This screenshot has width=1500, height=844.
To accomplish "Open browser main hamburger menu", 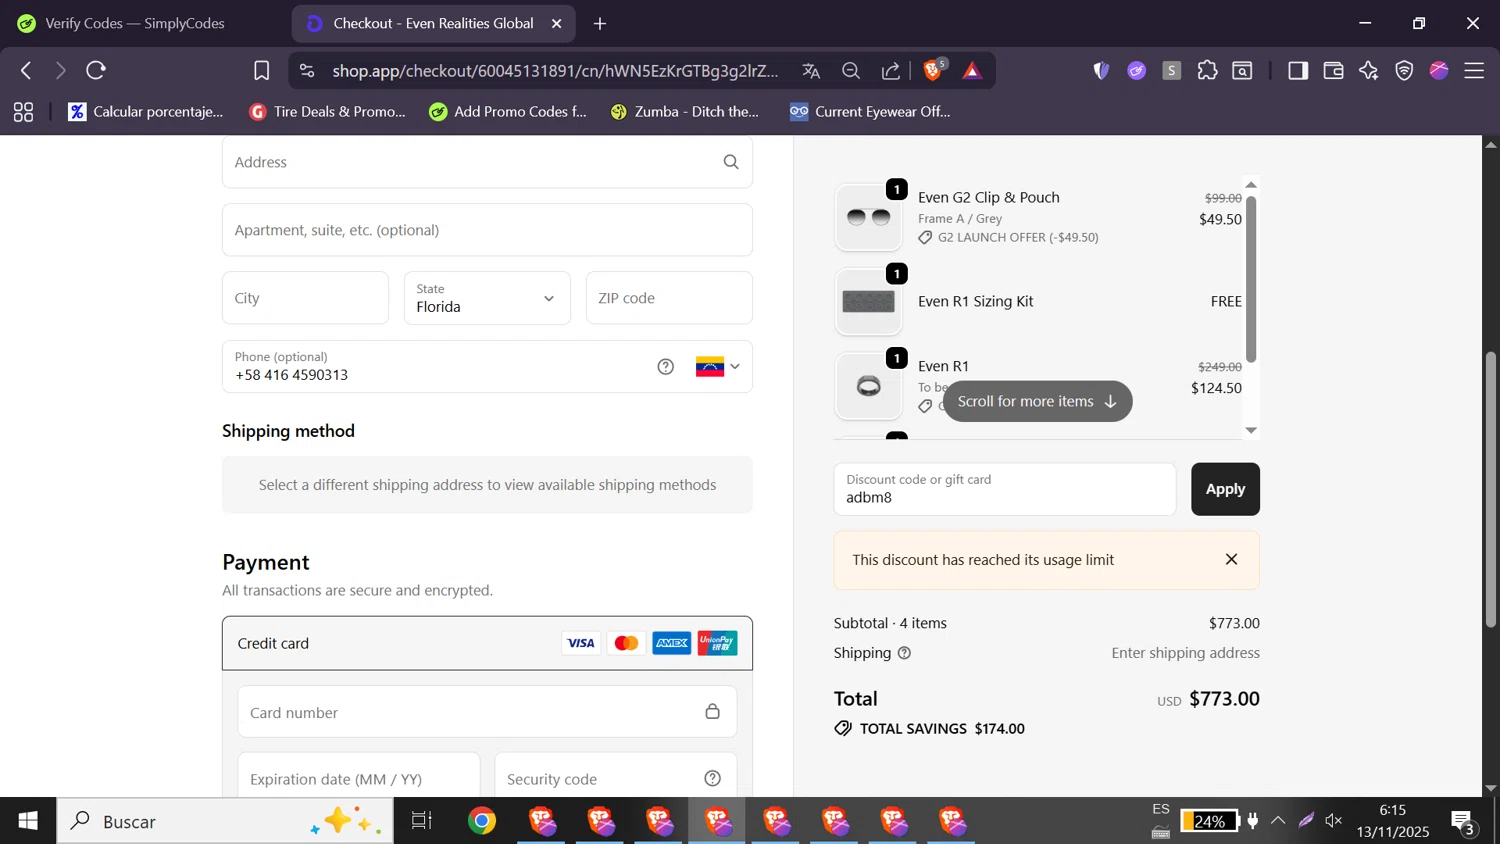I will point(1474,70).
